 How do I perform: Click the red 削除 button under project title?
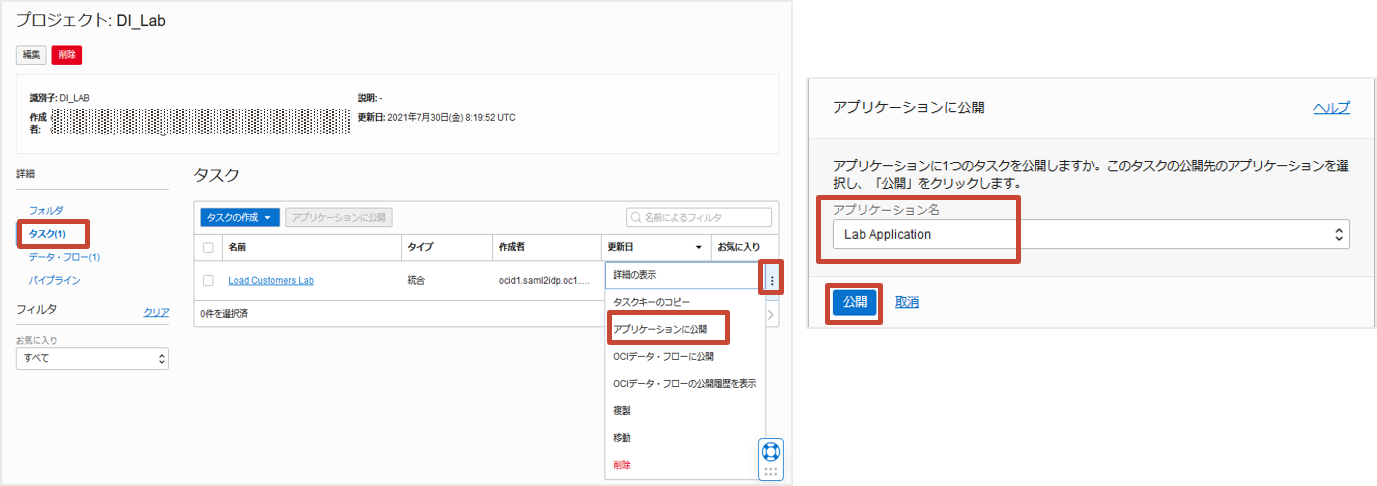(x=67, y=55)
